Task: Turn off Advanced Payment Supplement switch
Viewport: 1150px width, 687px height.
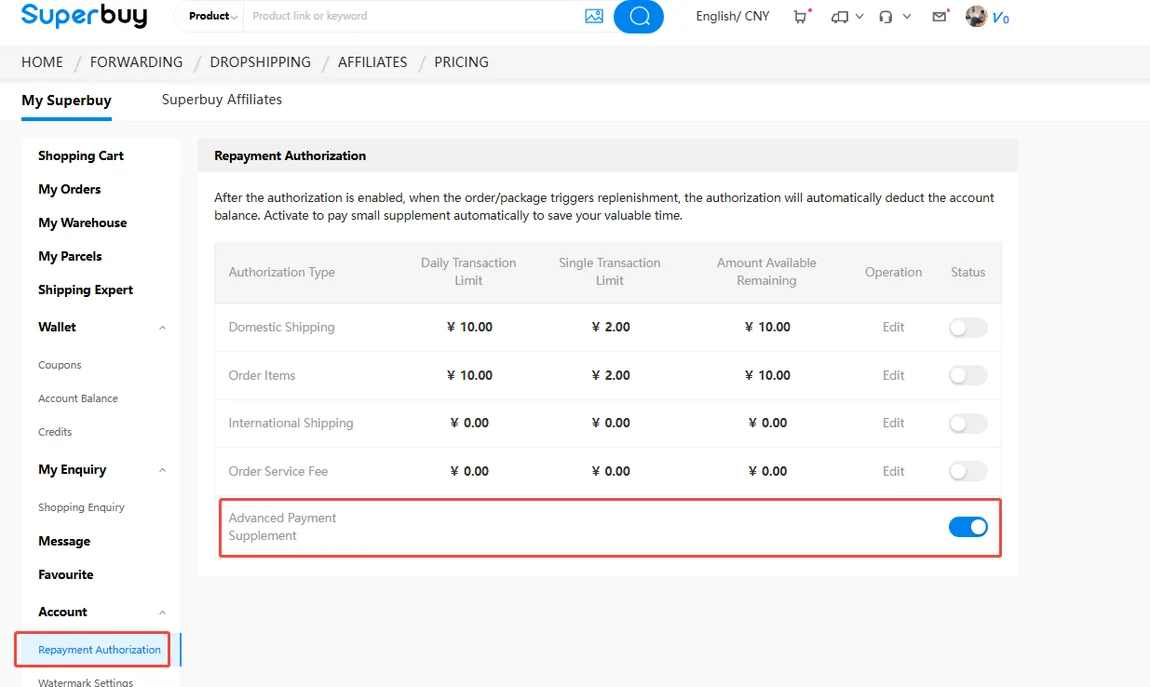Action: [968, 526]
